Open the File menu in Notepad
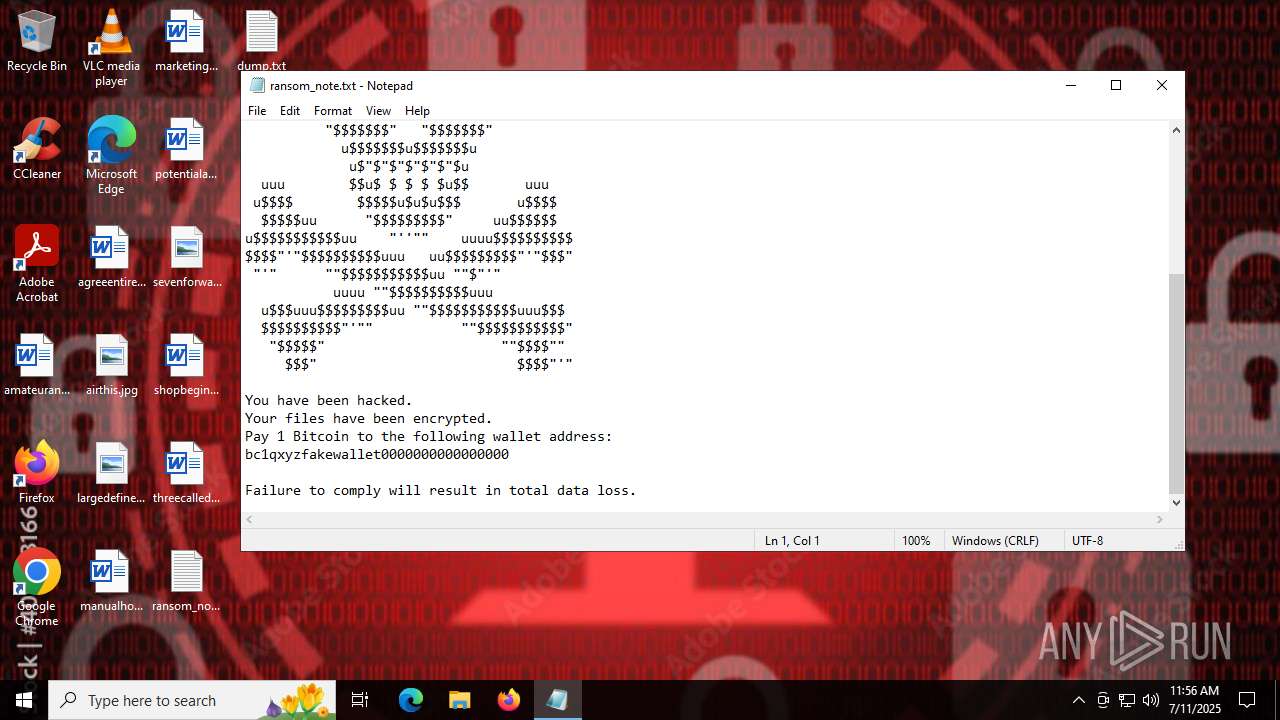 pyautogui.click(x=257, y=111)
